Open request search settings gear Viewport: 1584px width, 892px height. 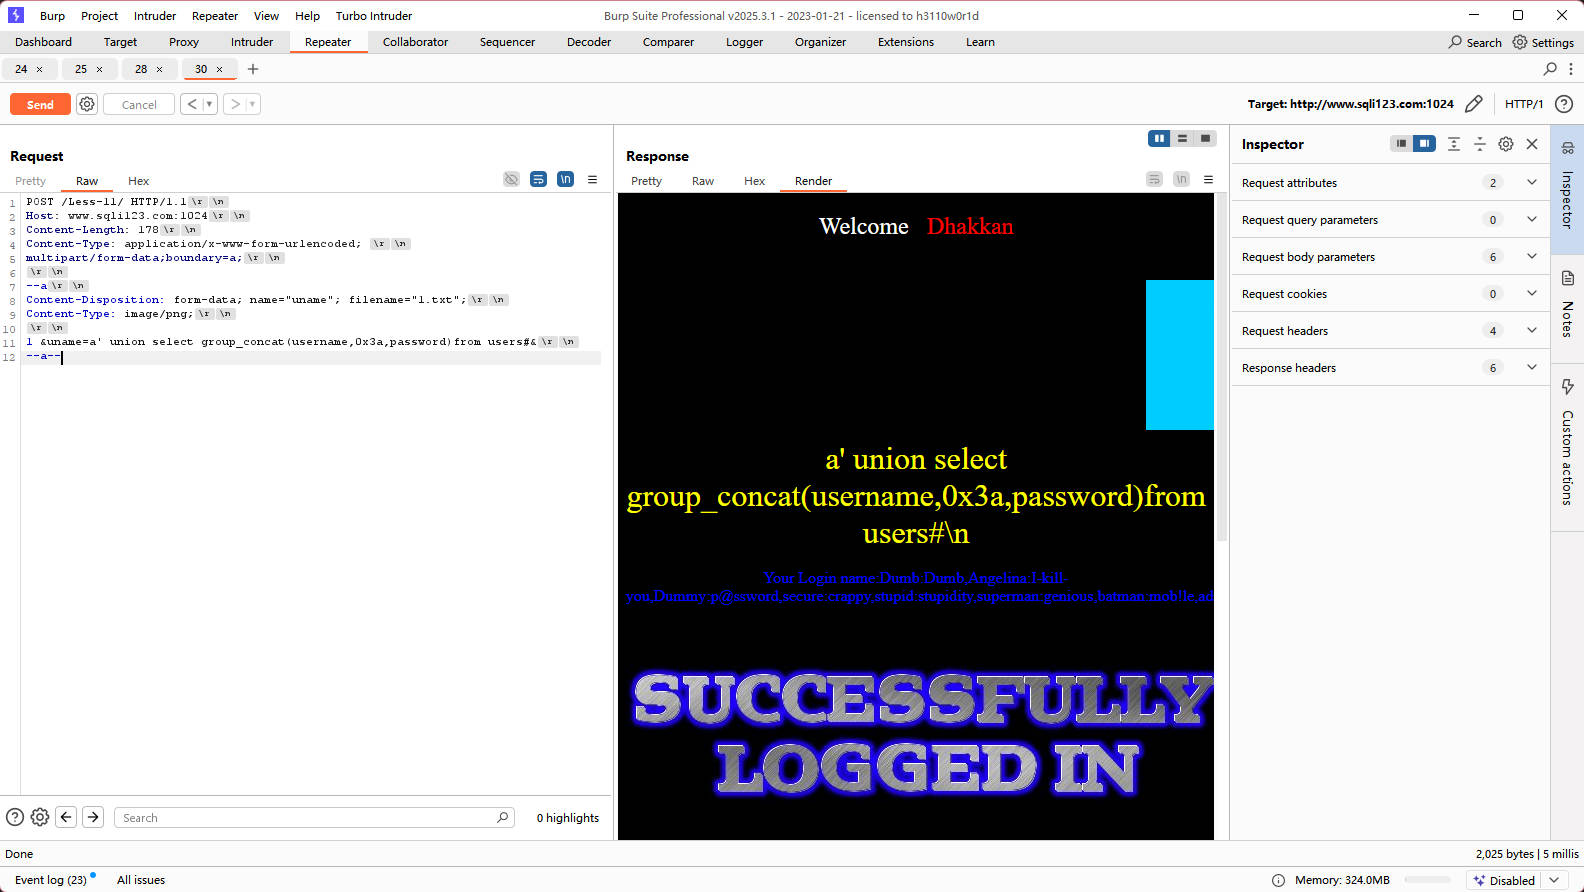(x=40, y=817)
